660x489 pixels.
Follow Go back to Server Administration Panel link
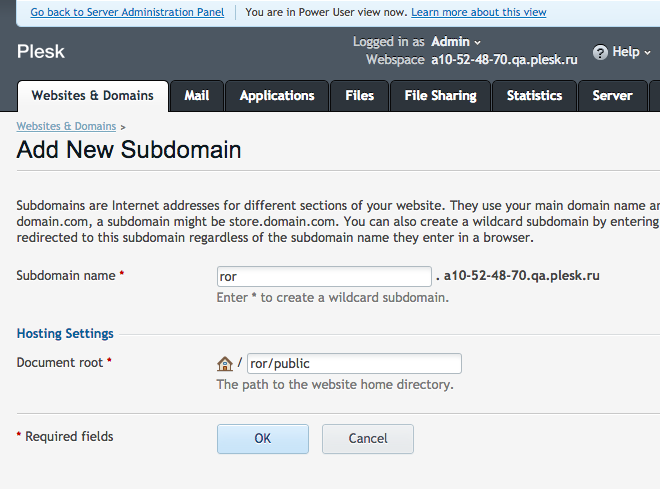click(127, 12)
